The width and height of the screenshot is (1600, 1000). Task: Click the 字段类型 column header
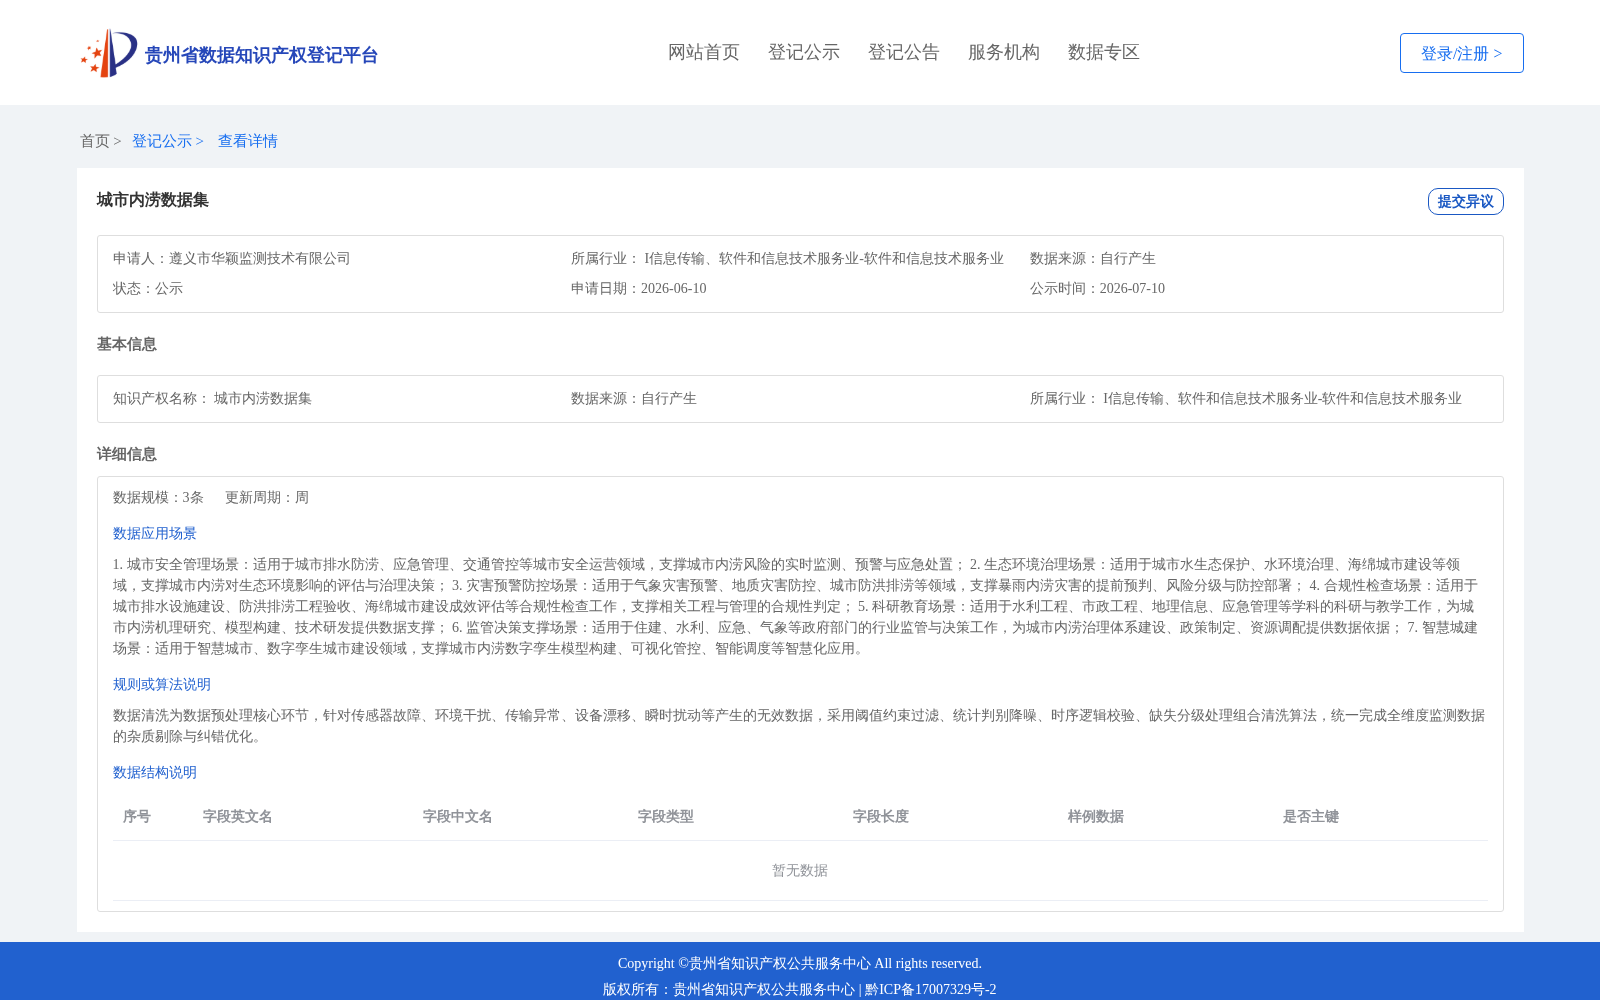tap(666, 816)
